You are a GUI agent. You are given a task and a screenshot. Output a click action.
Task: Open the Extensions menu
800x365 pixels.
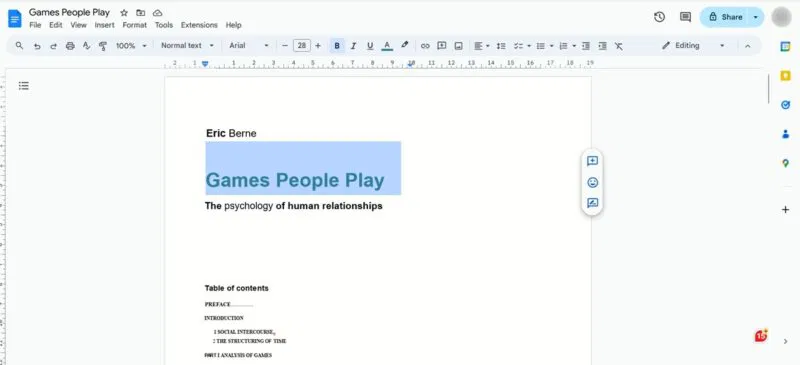point(199,25)
